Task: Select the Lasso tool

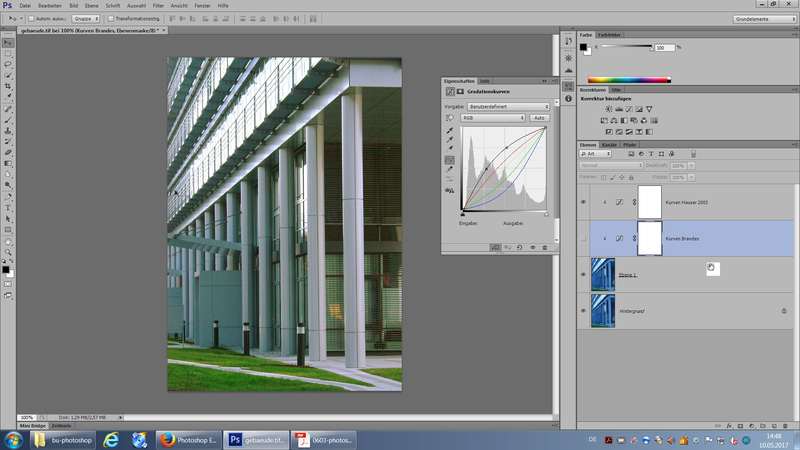Action: [8, 63]
